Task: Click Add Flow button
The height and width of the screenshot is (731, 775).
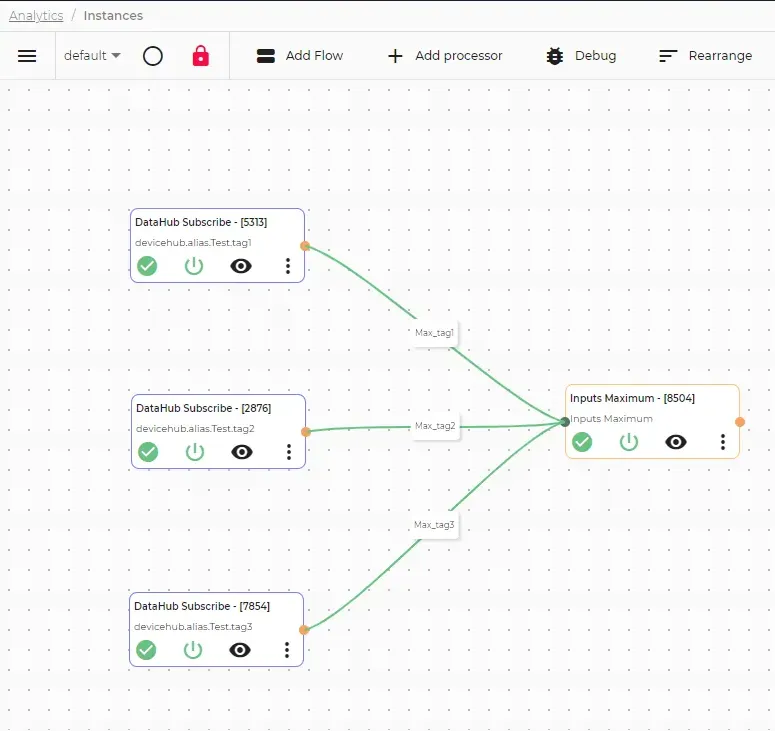Action: point(300,56)
